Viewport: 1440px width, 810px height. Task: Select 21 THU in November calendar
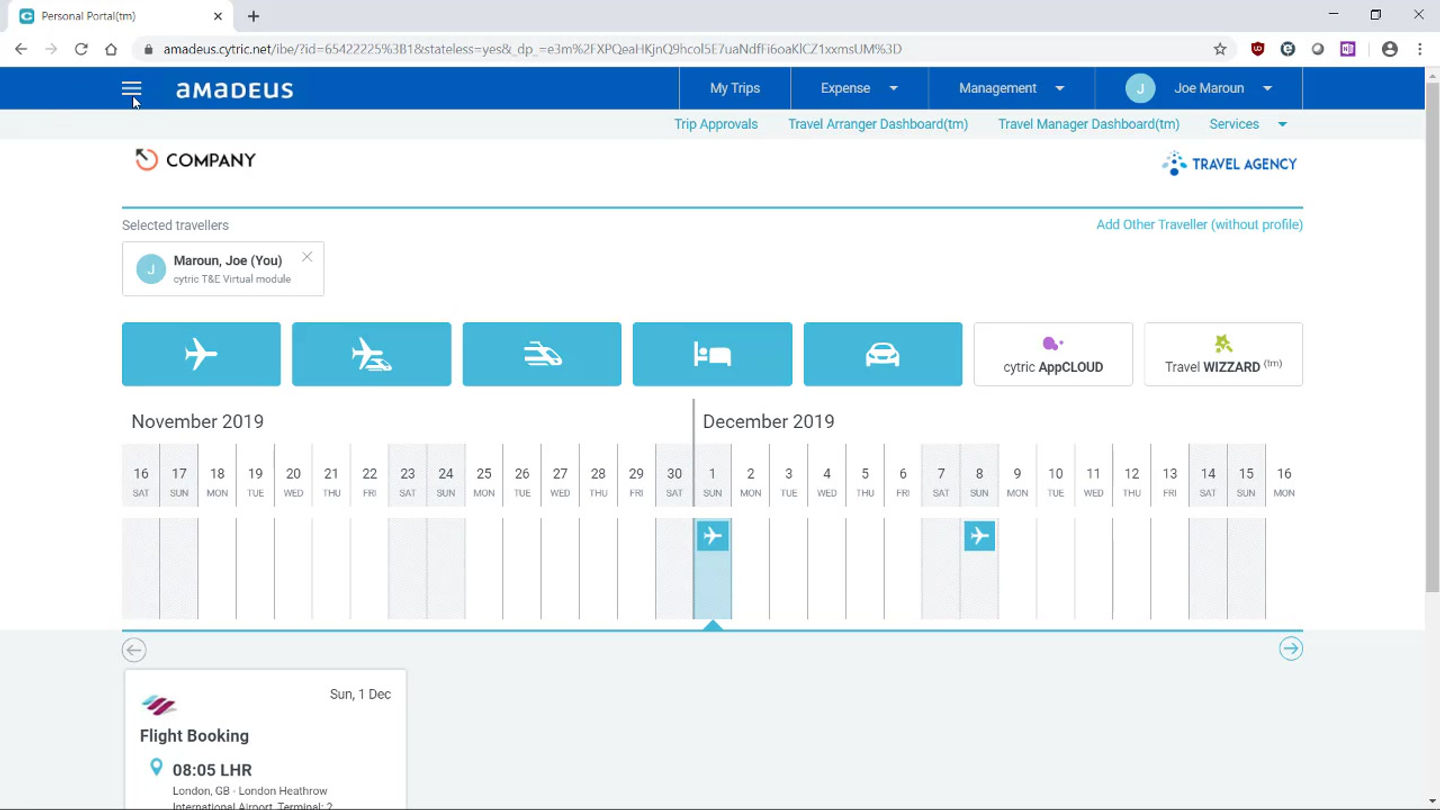pos(331,481)
